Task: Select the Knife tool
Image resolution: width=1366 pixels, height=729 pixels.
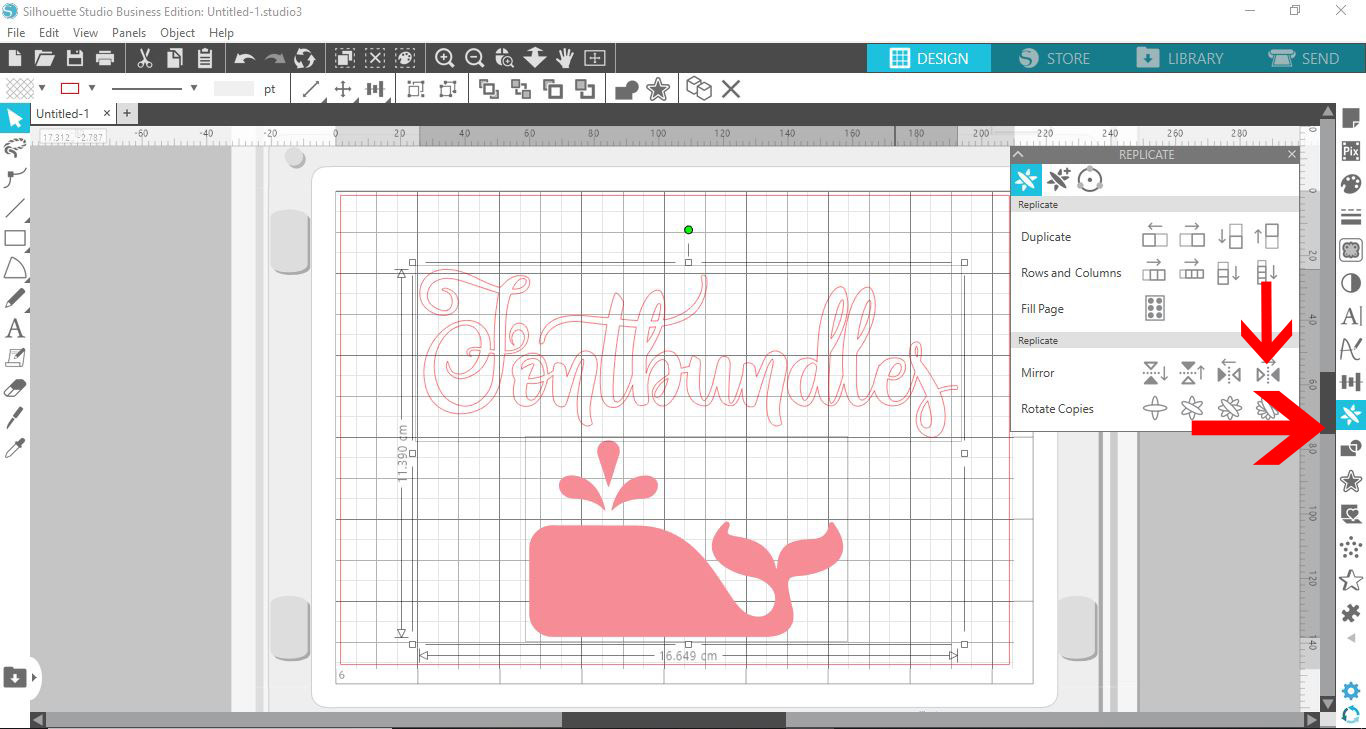Action: pos(15,417)
